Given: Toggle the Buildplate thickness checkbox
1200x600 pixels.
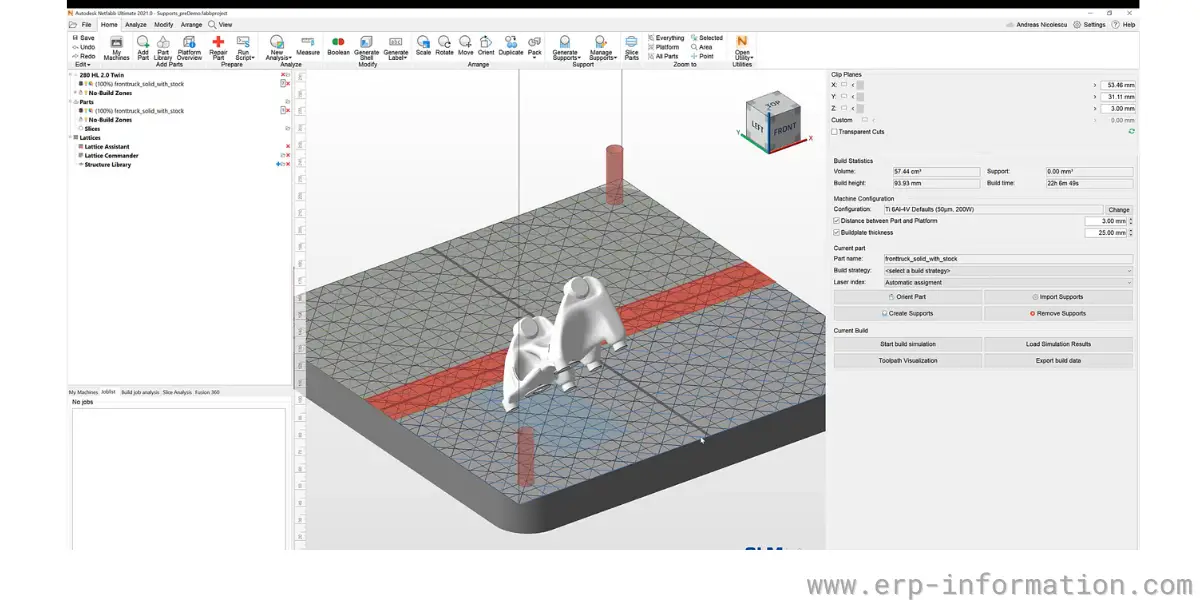Looking at the screenshot, I should coord(836,233).
